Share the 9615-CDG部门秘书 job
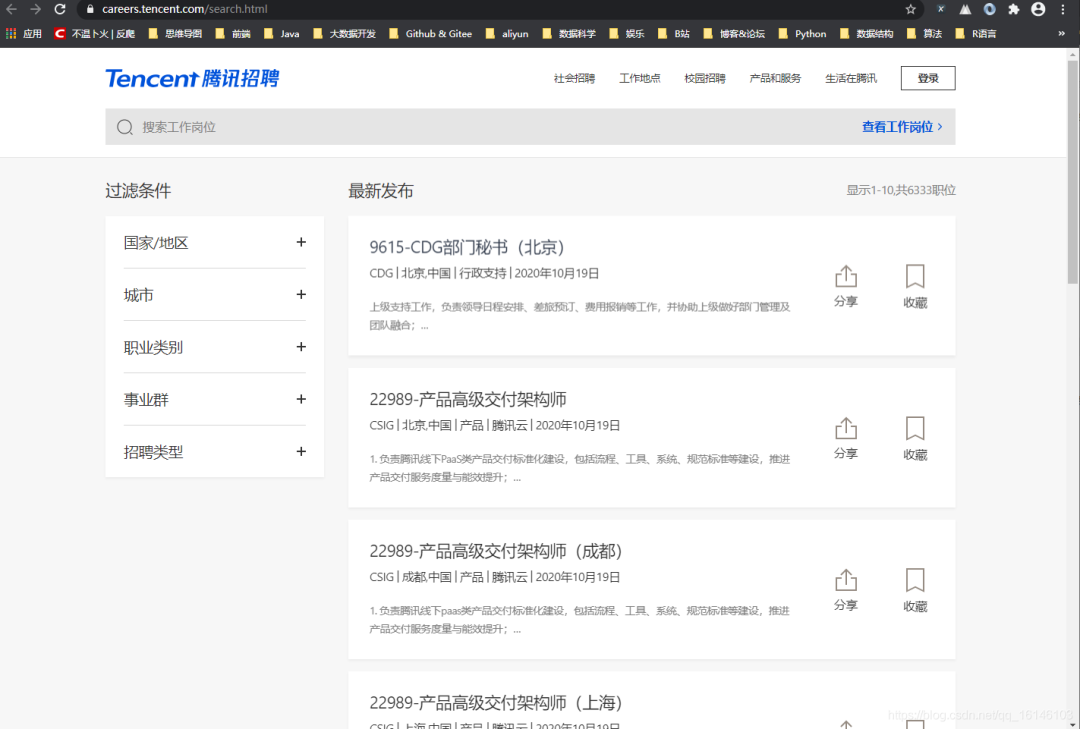This screenshot has width=1080, height=729. point(846,286)
